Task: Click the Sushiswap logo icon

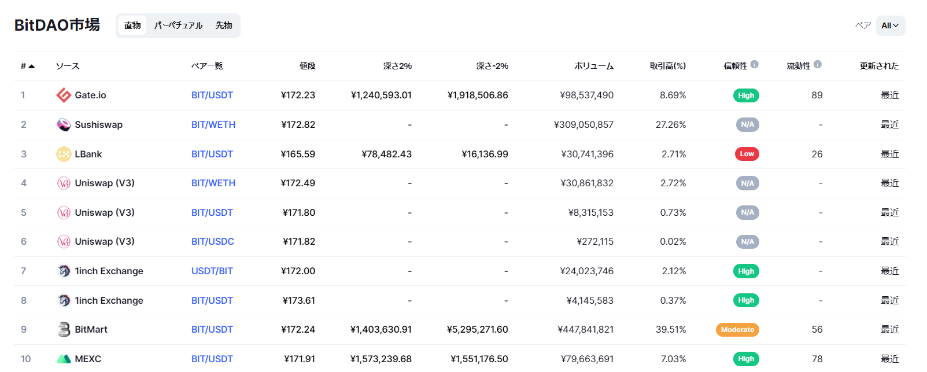Action: click(63, 125)
